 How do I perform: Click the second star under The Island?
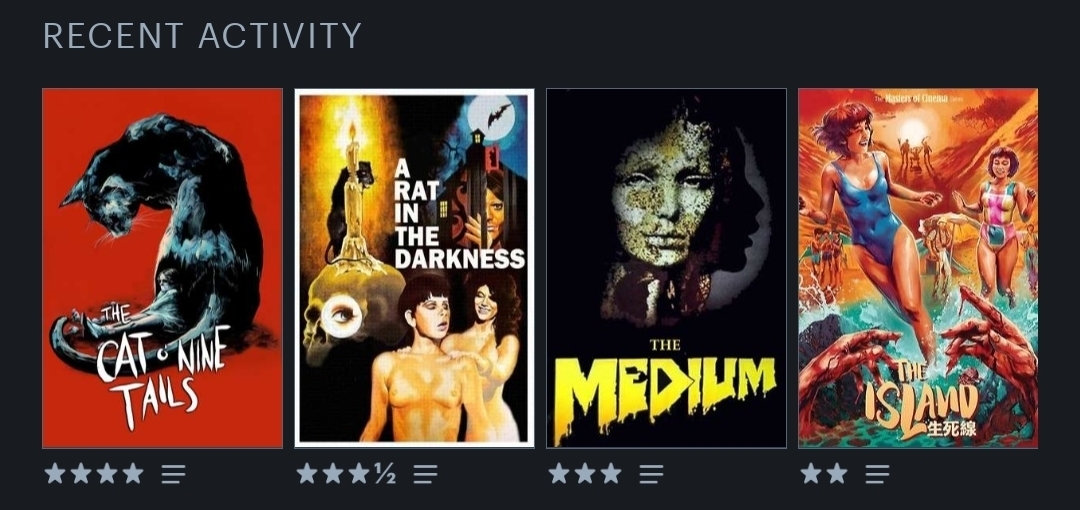click(837, 473)
